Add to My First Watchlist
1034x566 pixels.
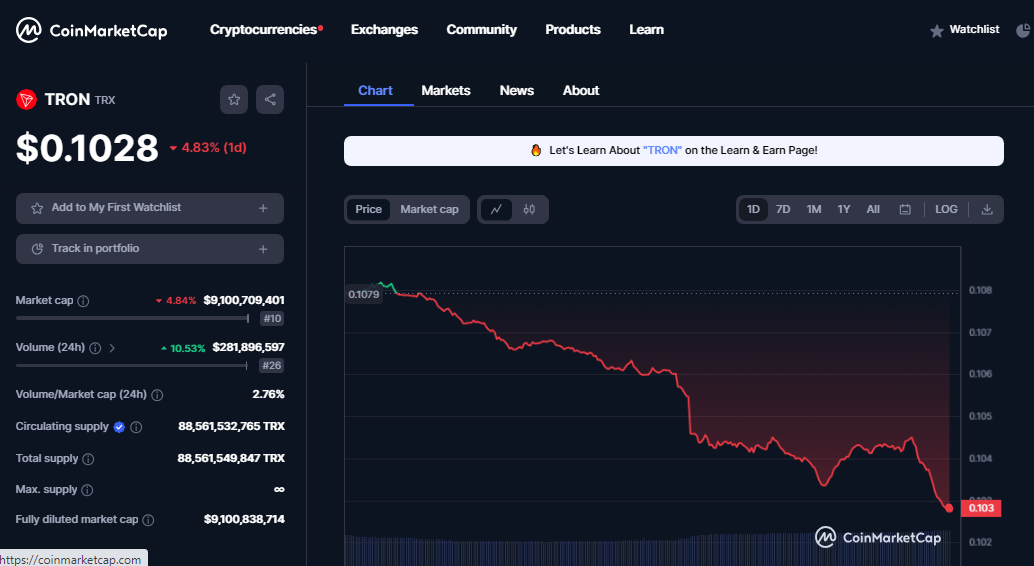point(150,208)
